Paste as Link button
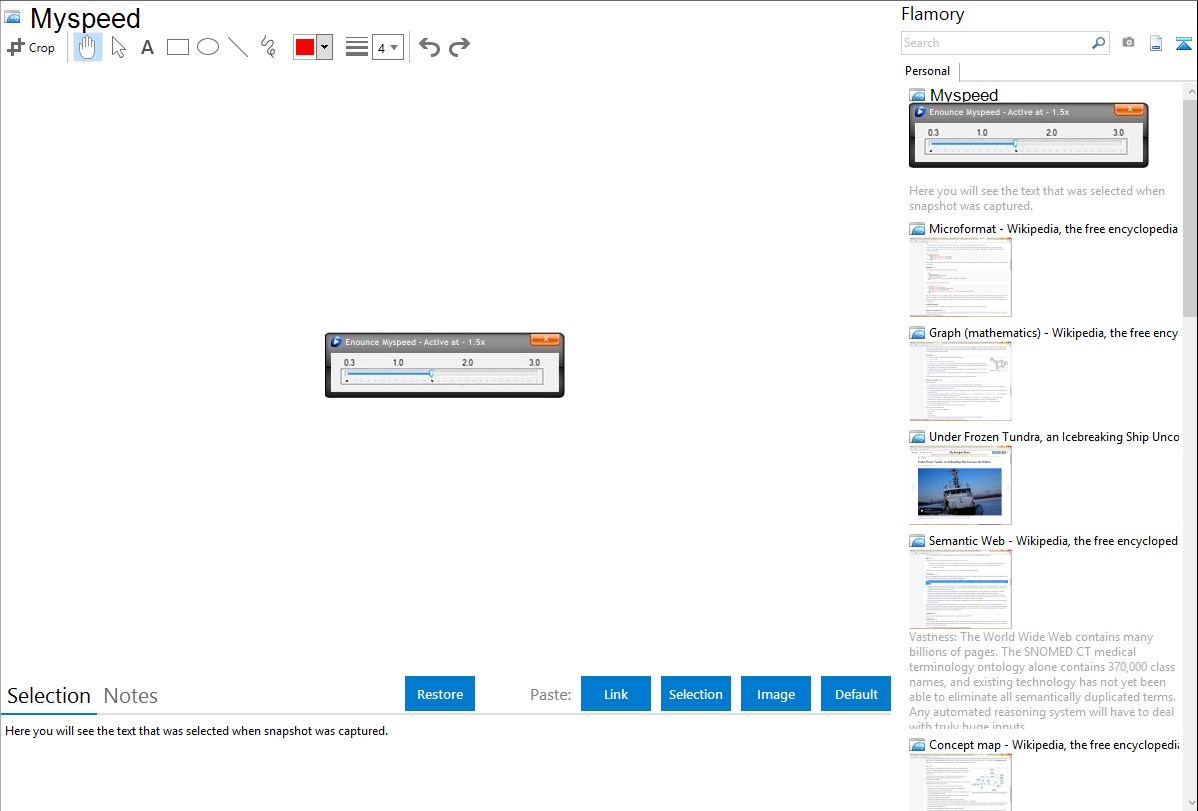 [616, 694]
